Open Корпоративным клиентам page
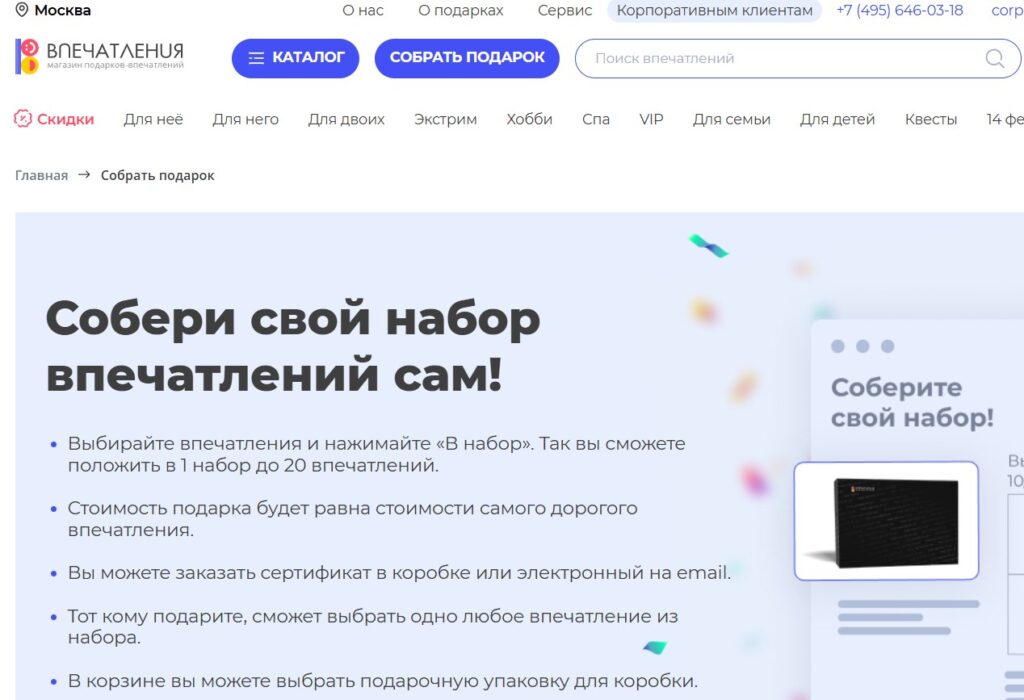Viewport: 1024px width, 700px height. coord(714,10)
